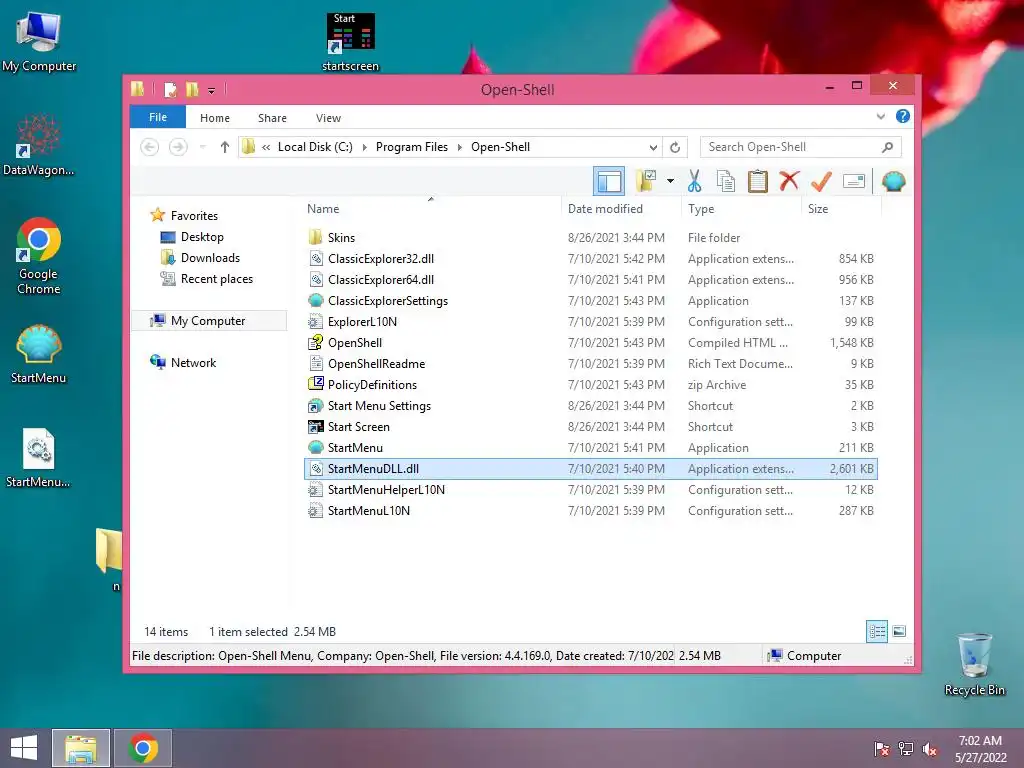1024x768 pixels.
Task: Expand the breadcrumb overflow chevrons
Action: tap(266, 147)
